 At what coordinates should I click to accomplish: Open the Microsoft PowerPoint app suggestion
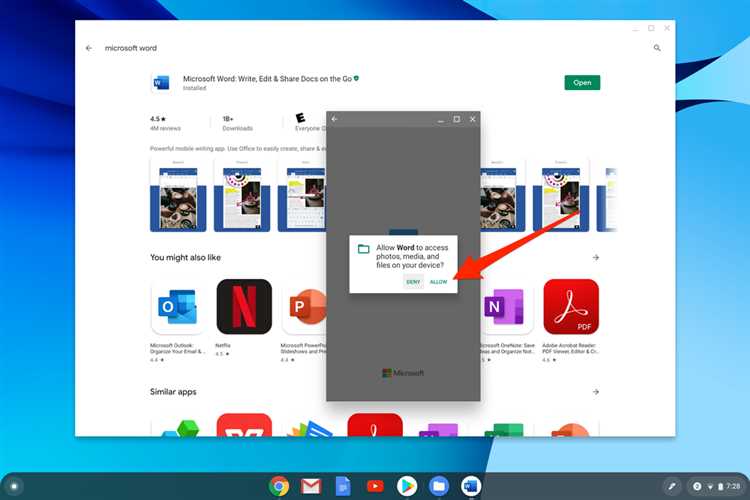(x=304, y=306)
